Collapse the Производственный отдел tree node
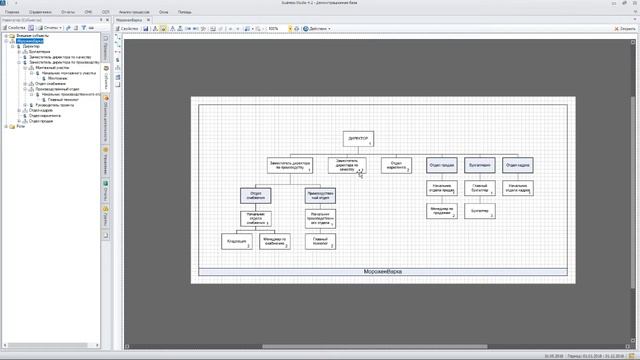The width and height of the screenshot is (640, 360). 25,89
